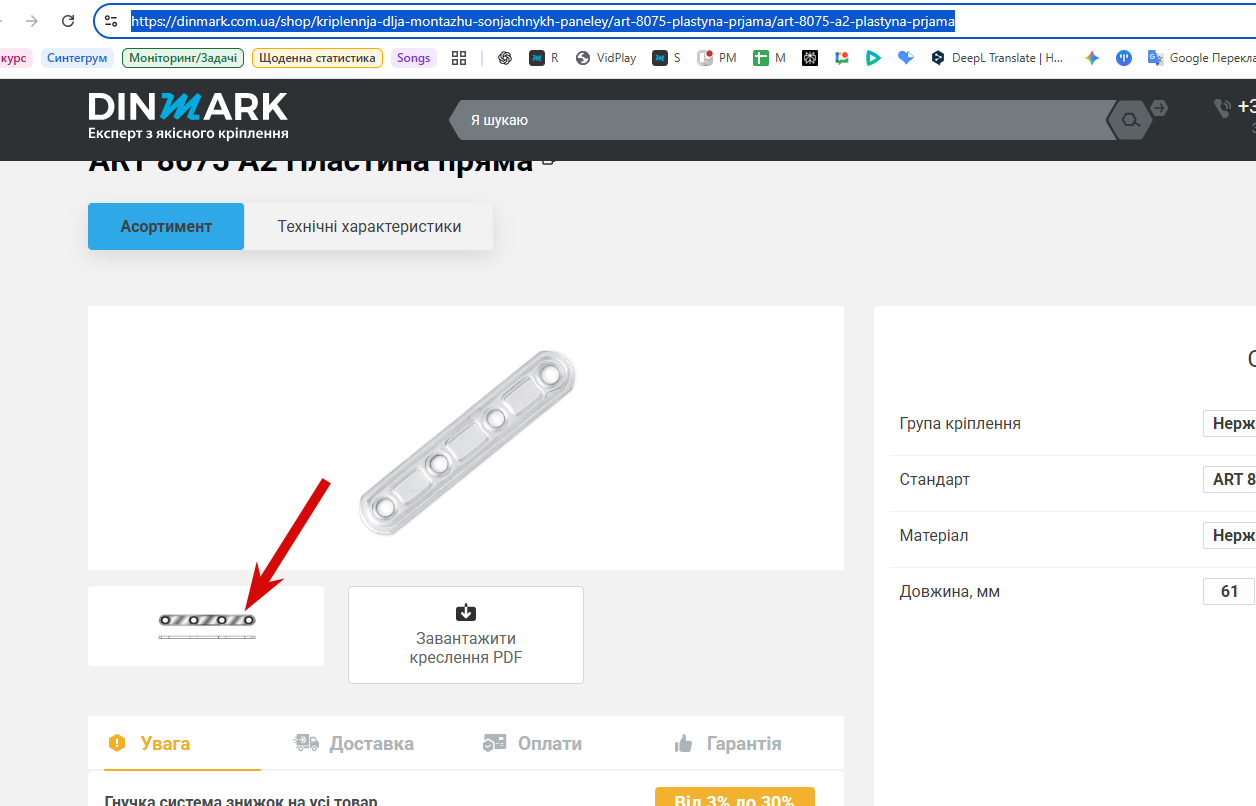The image size is (1256, 806).
Task: Open the ChatGPT bookmark icon
Action: tap(505, 58)
